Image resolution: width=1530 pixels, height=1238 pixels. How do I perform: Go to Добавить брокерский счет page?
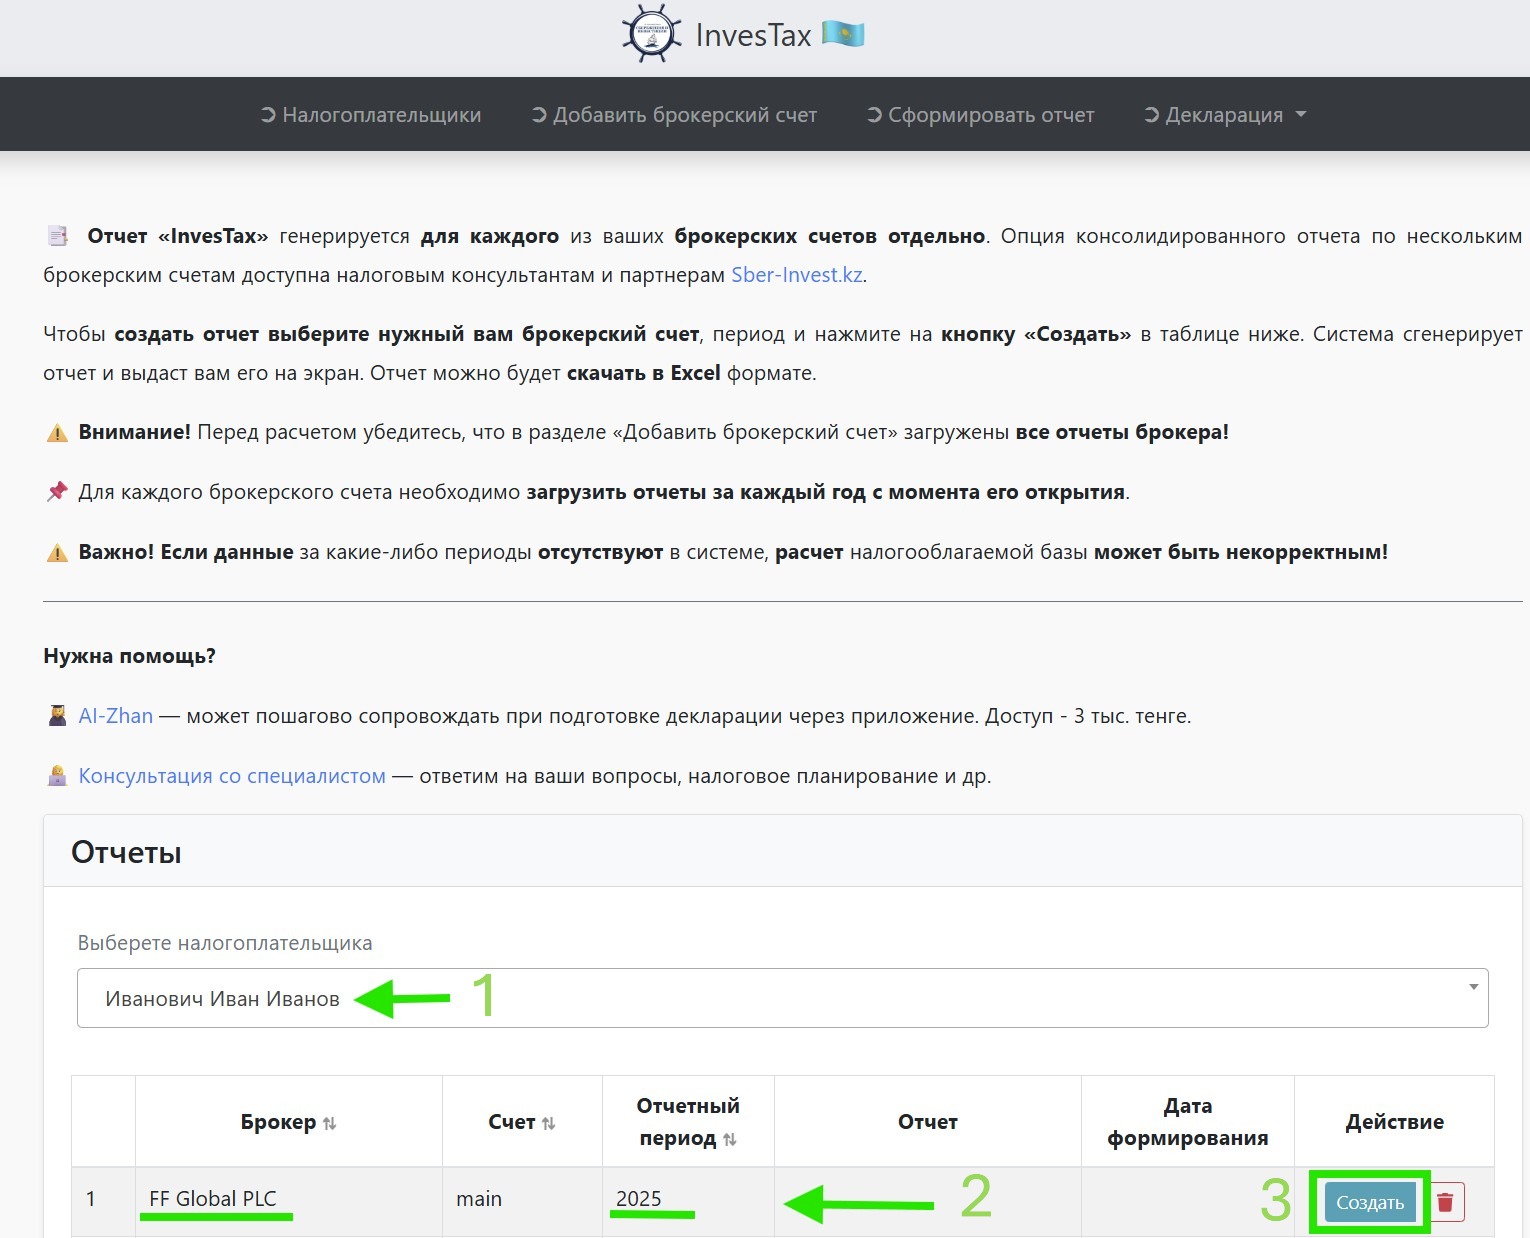(x=674, y=115)
